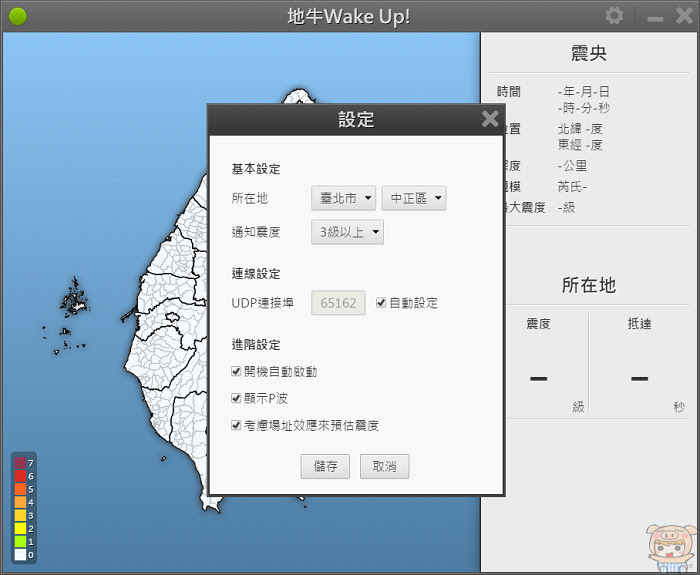Open the 臺北市 city dropdown
The image size is (700, 575).
pyautogui.click(x=343, y=198)
